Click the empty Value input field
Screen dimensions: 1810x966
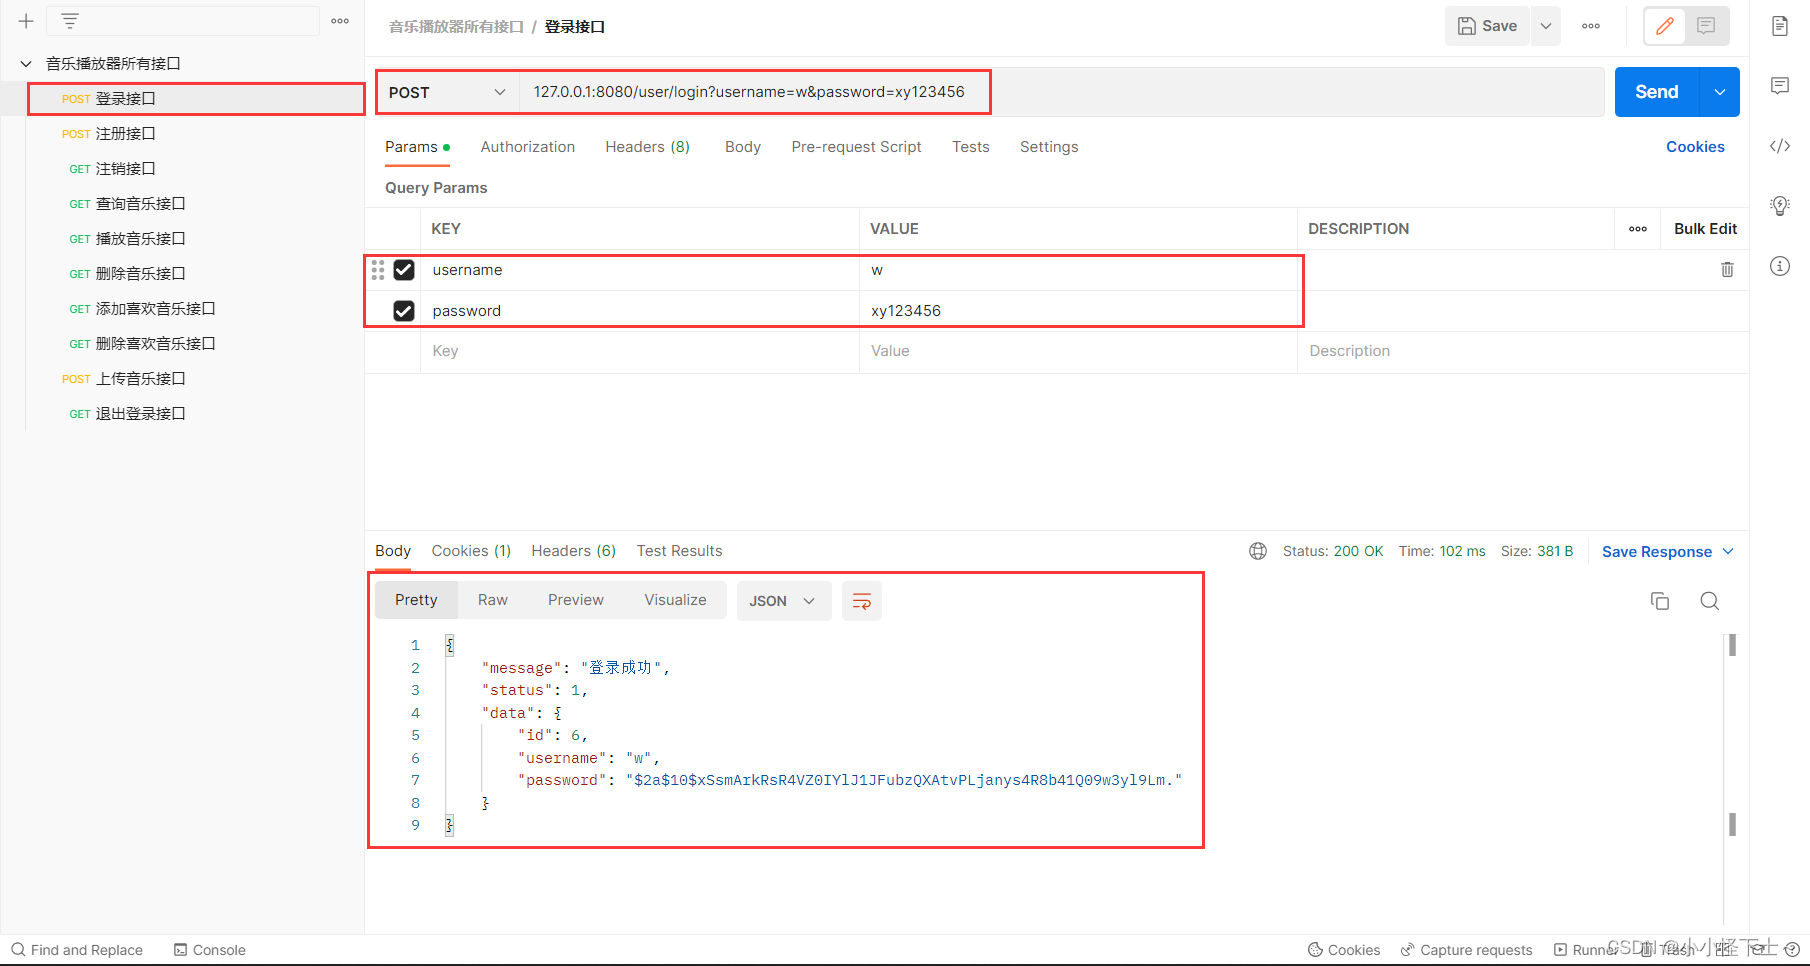tap(1078, 351)
